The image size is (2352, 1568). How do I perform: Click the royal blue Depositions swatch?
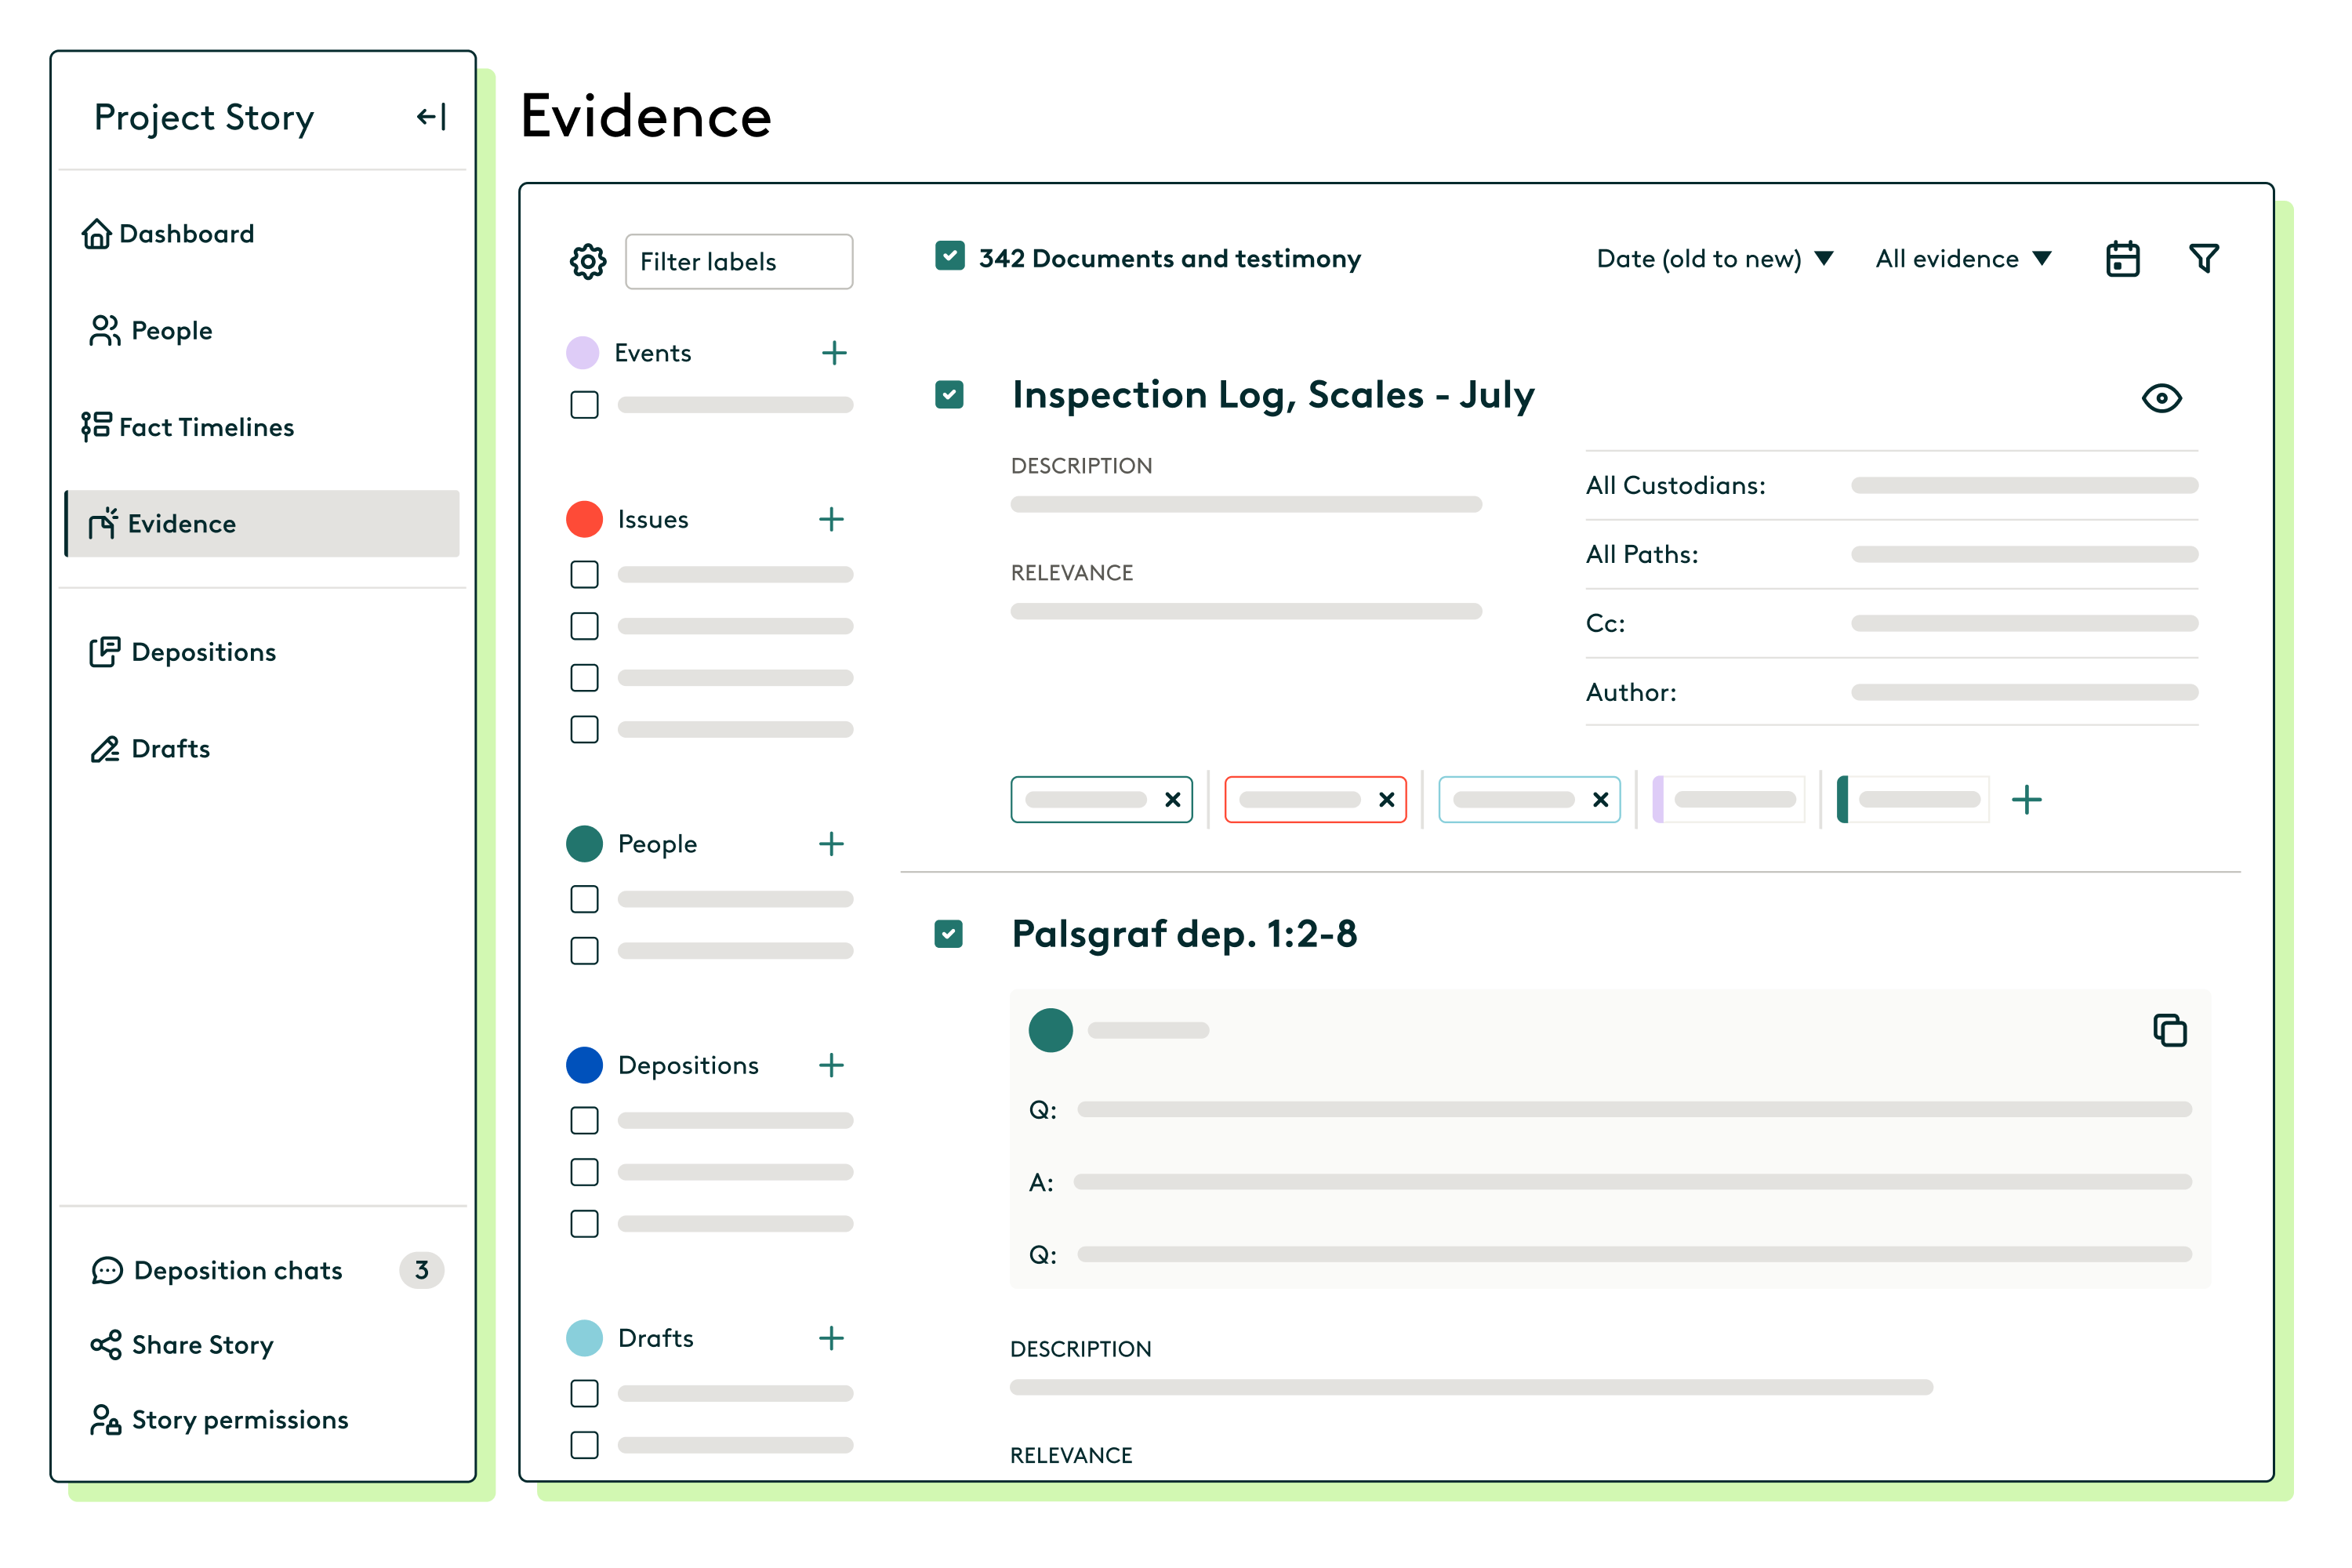(584, 1065)
